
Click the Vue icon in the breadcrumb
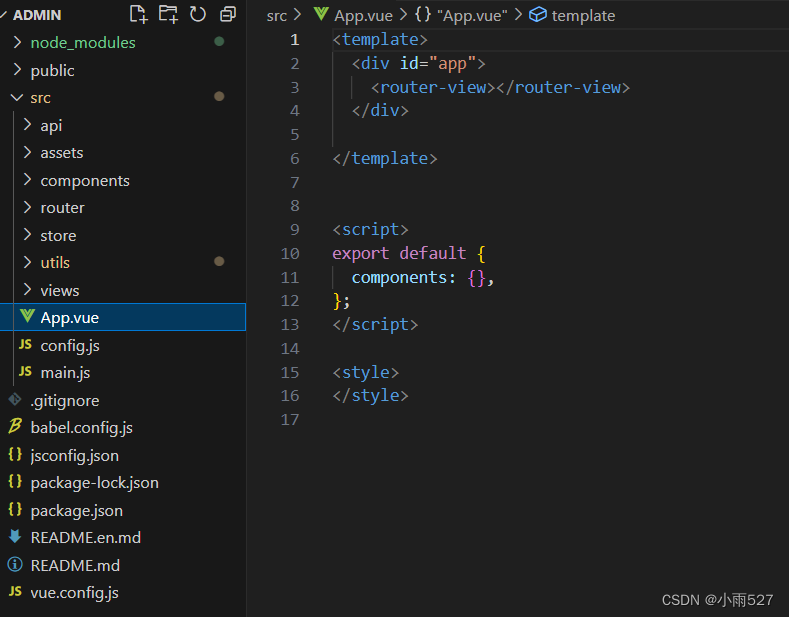point(321,14)
